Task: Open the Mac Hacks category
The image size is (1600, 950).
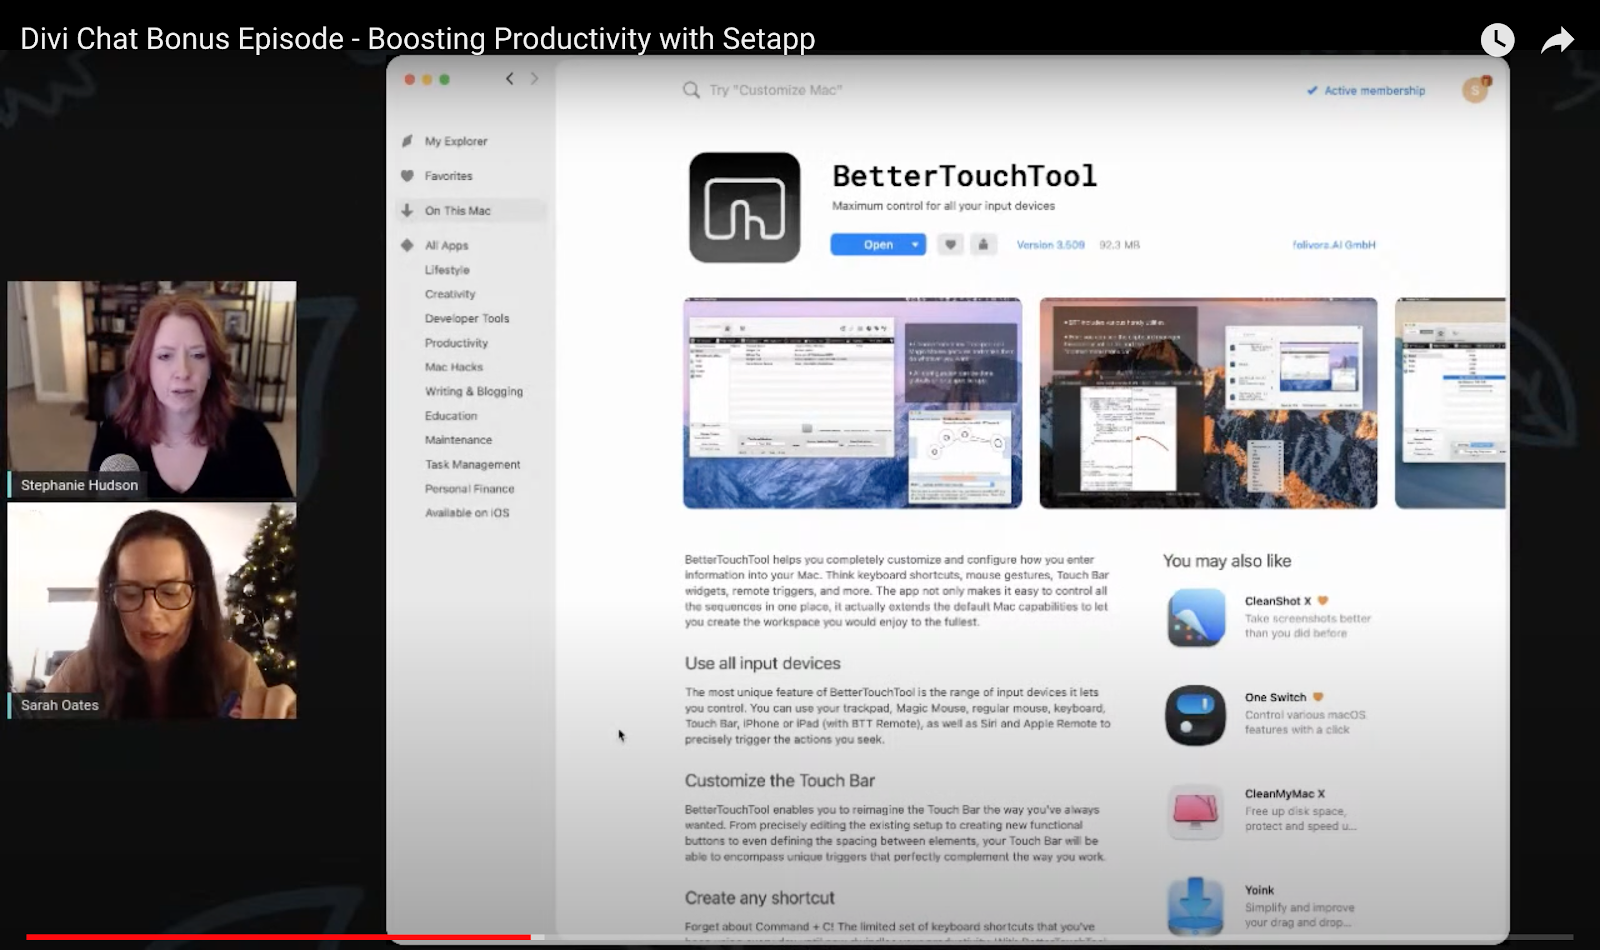Action: pos(454,367)
